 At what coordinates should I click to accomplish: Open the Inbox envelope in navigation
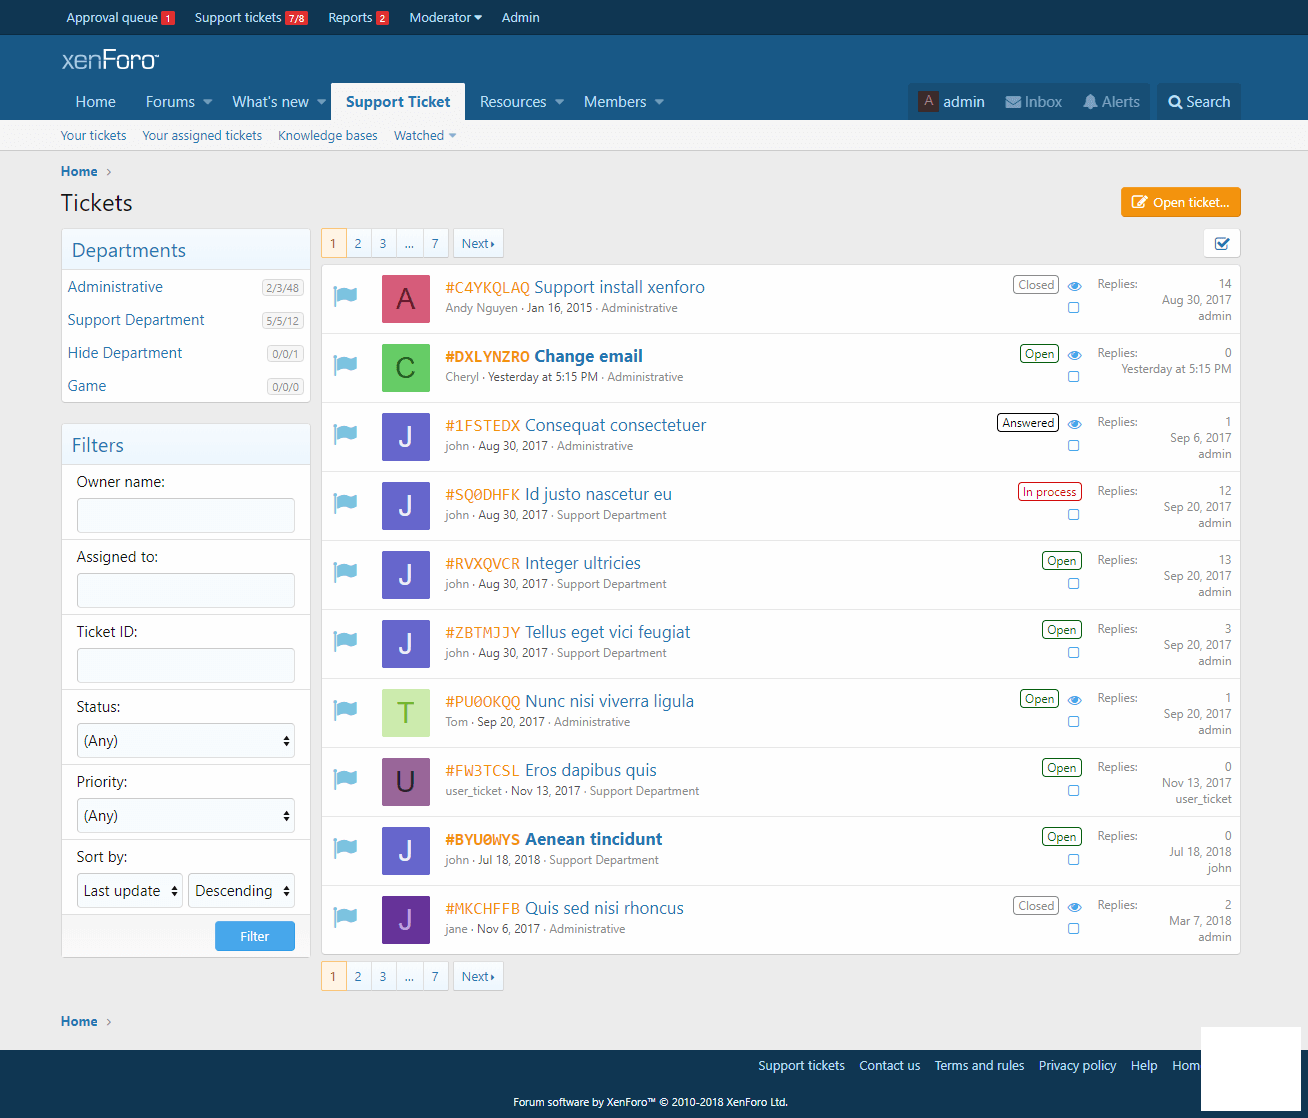[x=1034, y=102]
